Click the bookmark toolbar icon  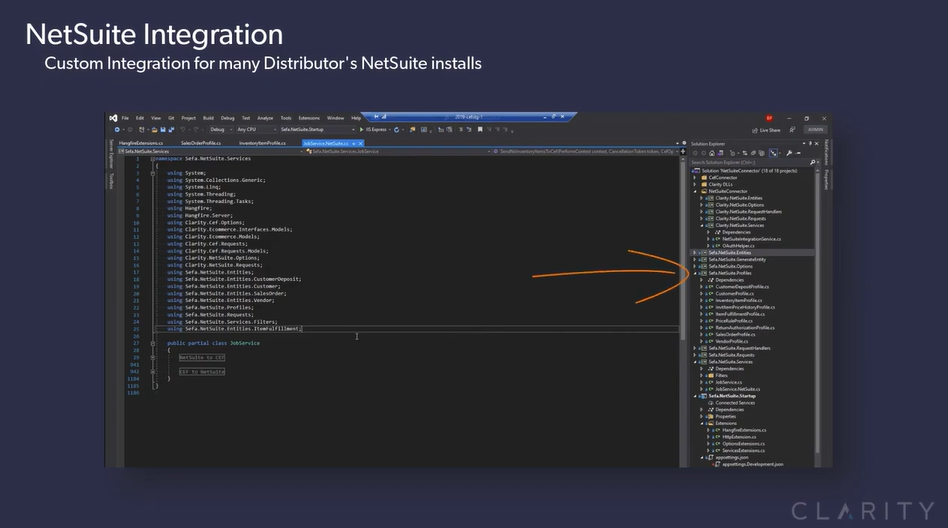click(x=480, y=129)
